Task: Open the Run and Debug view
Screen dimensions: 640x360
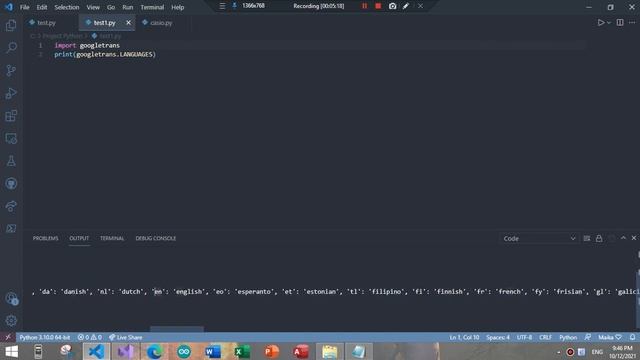Action: 11,93
